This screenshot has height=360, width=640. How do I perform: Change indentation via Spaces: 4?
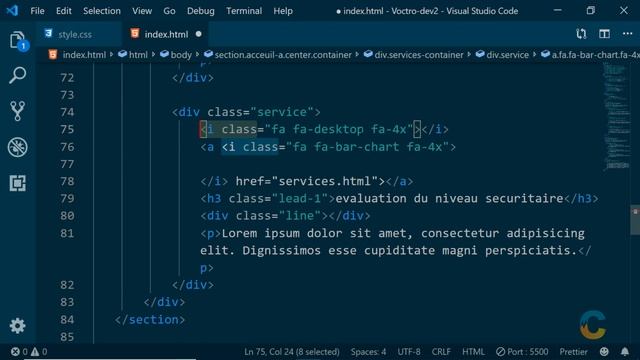pyautogui.click(x=368, y=352)
